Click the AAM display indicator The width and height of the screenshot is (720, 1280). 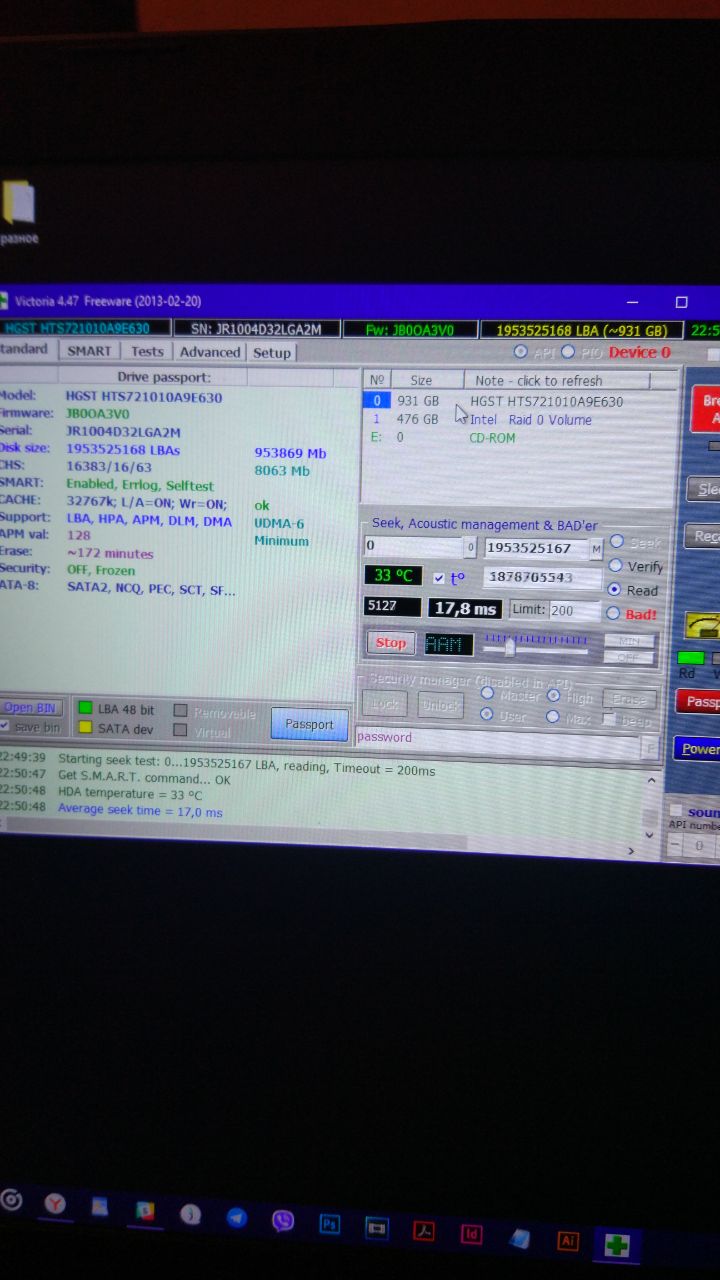coord(449,644)
